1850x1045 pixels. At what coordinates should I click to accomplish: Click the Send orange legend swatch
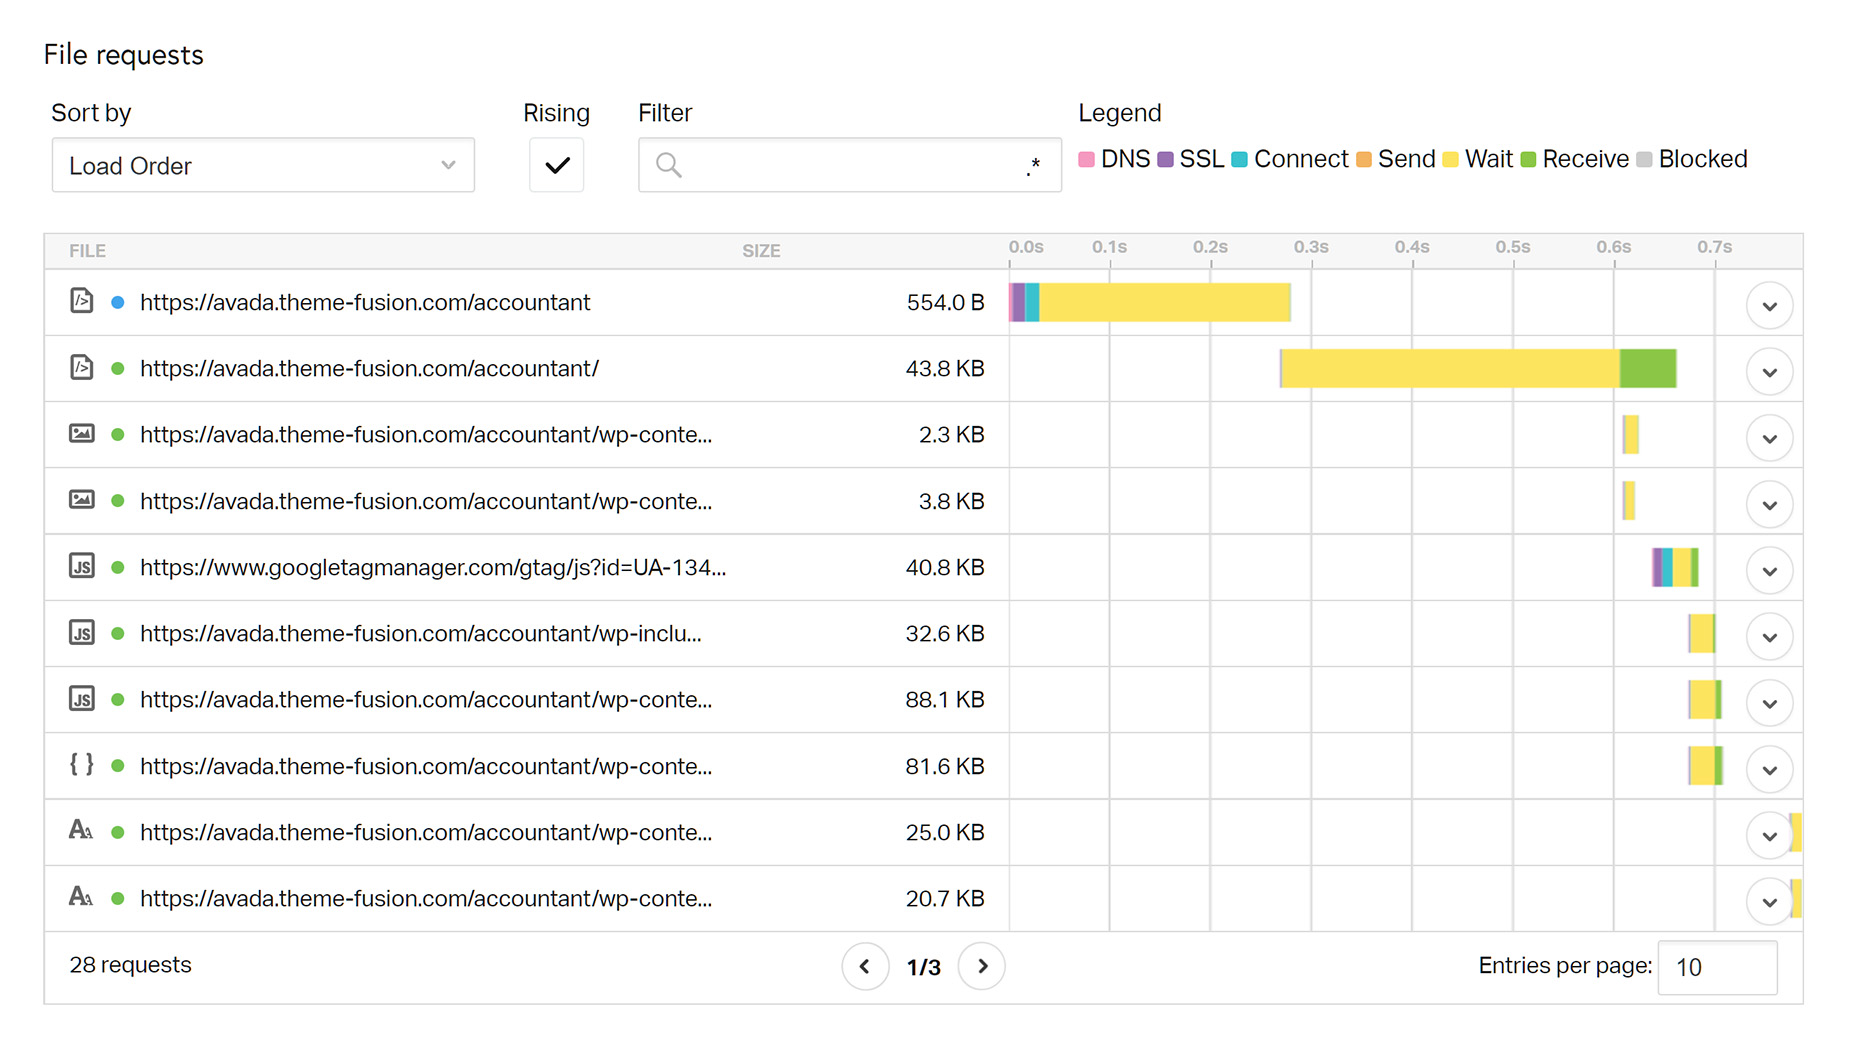click(x=1364, y=159)
